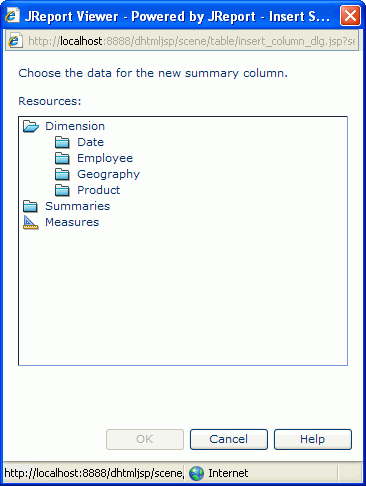The width and height of the screenshot is (366, 486).
Task: Click the Employee folder icon
Action: pyautogui.click(x=62, y=158)
